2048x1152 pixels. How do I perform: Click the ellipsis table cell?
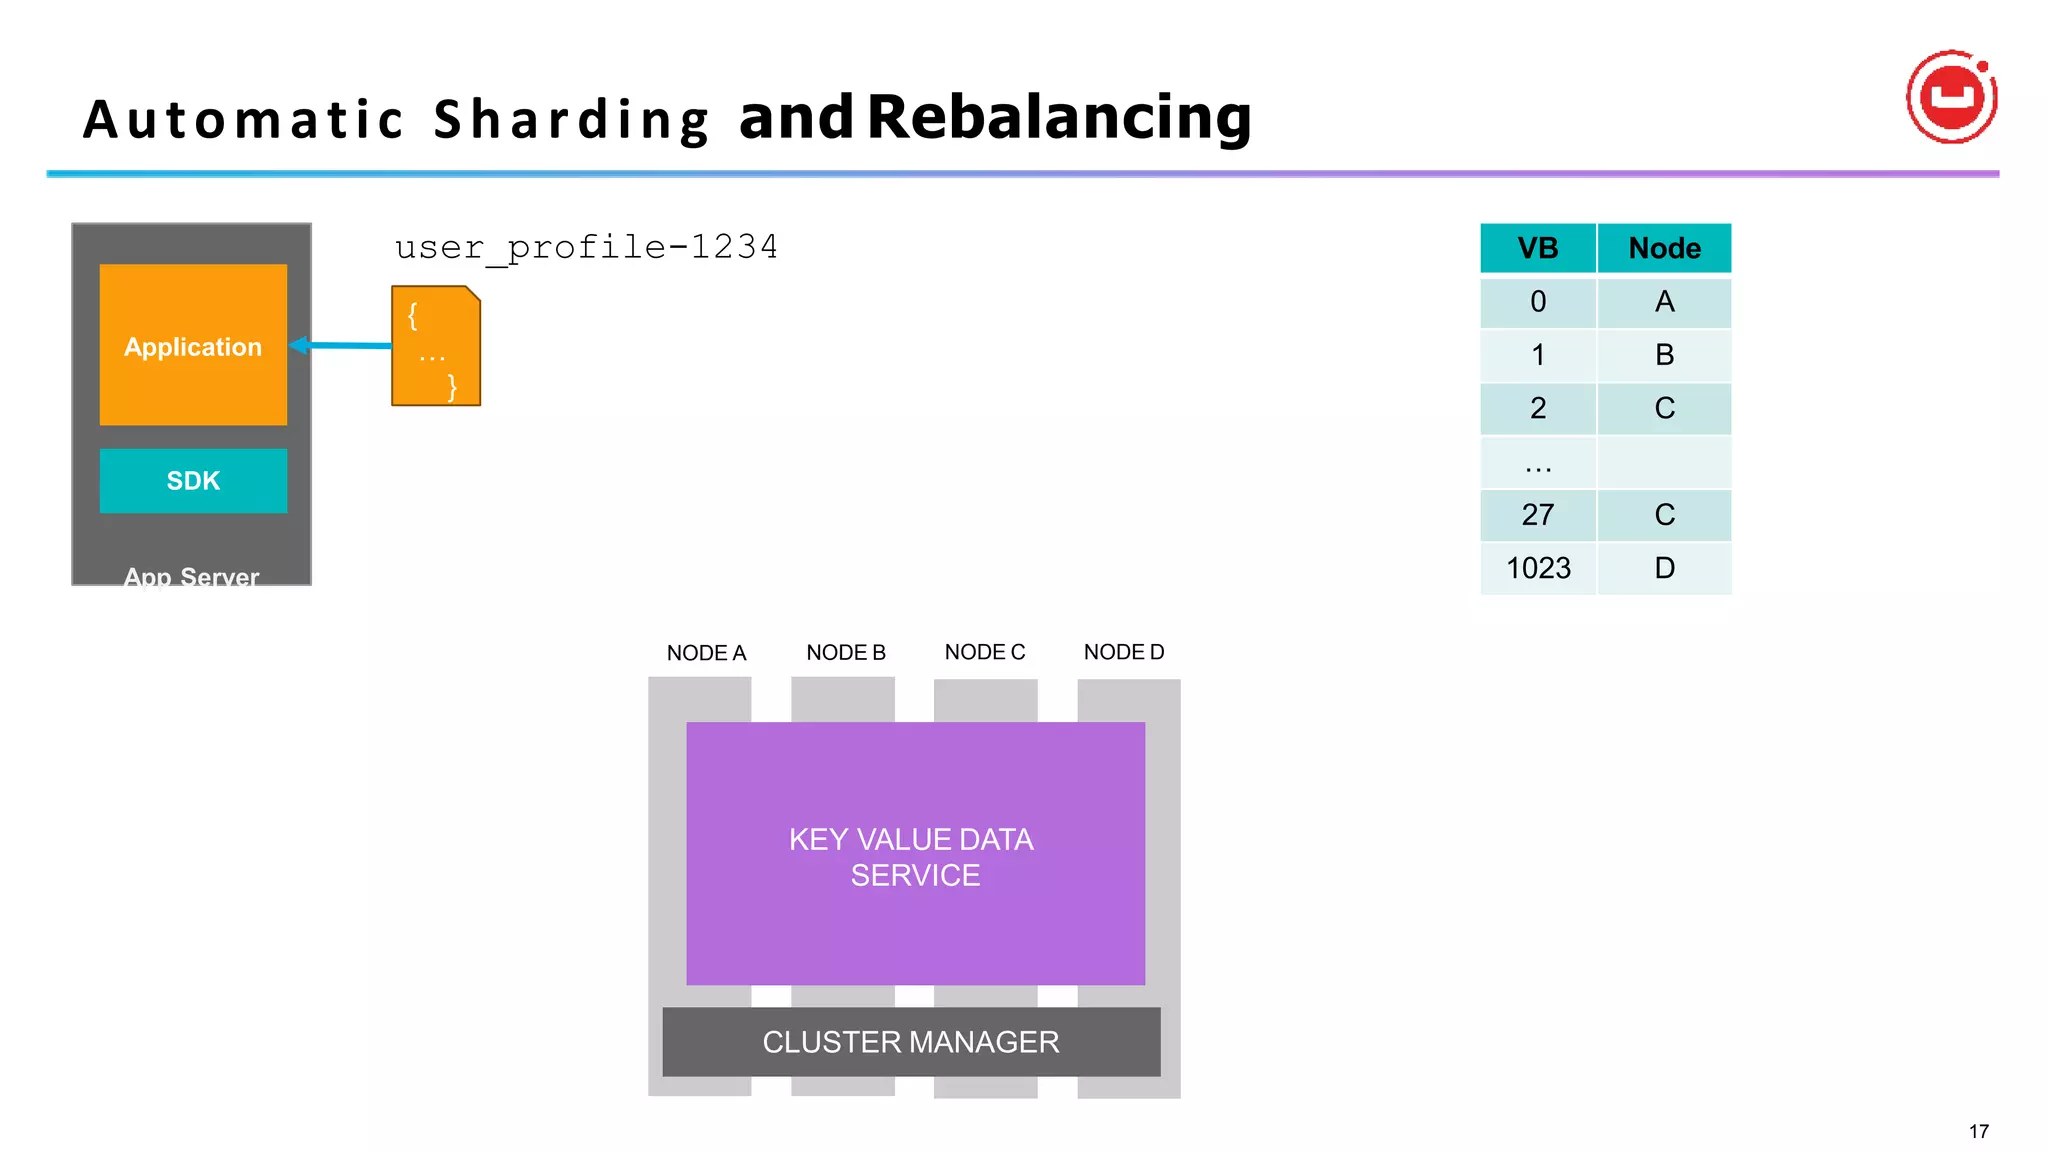tap(1538, 462)
